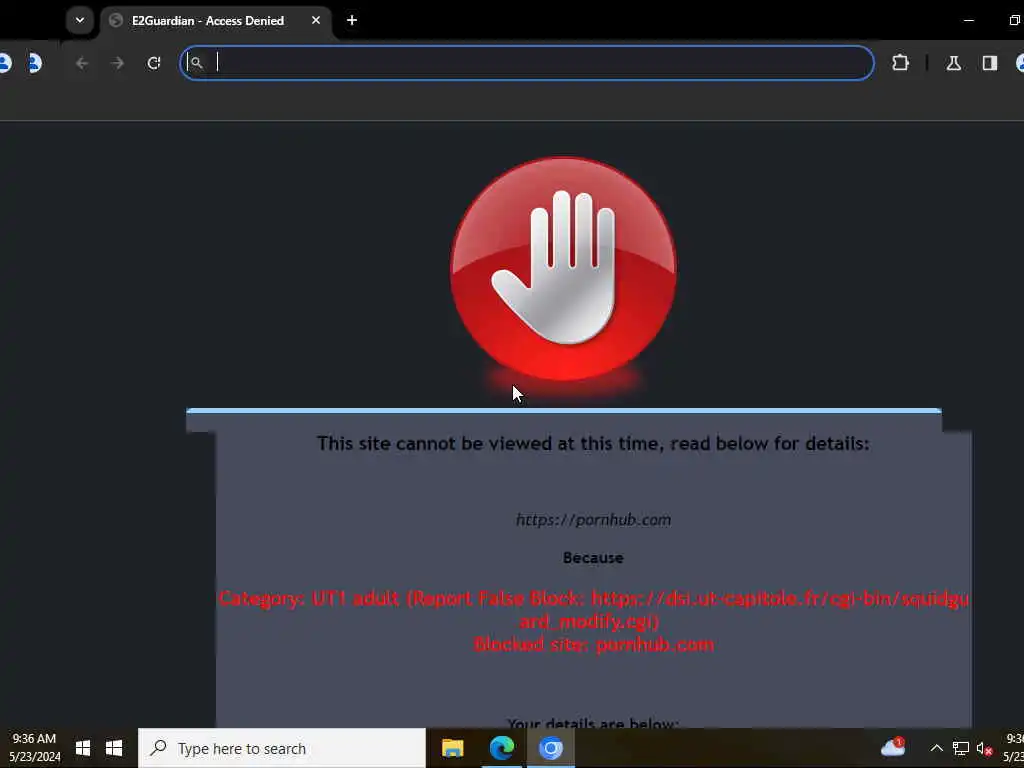
Task: Click the 'Blocked site:' red line
Action: click(593, 645)
